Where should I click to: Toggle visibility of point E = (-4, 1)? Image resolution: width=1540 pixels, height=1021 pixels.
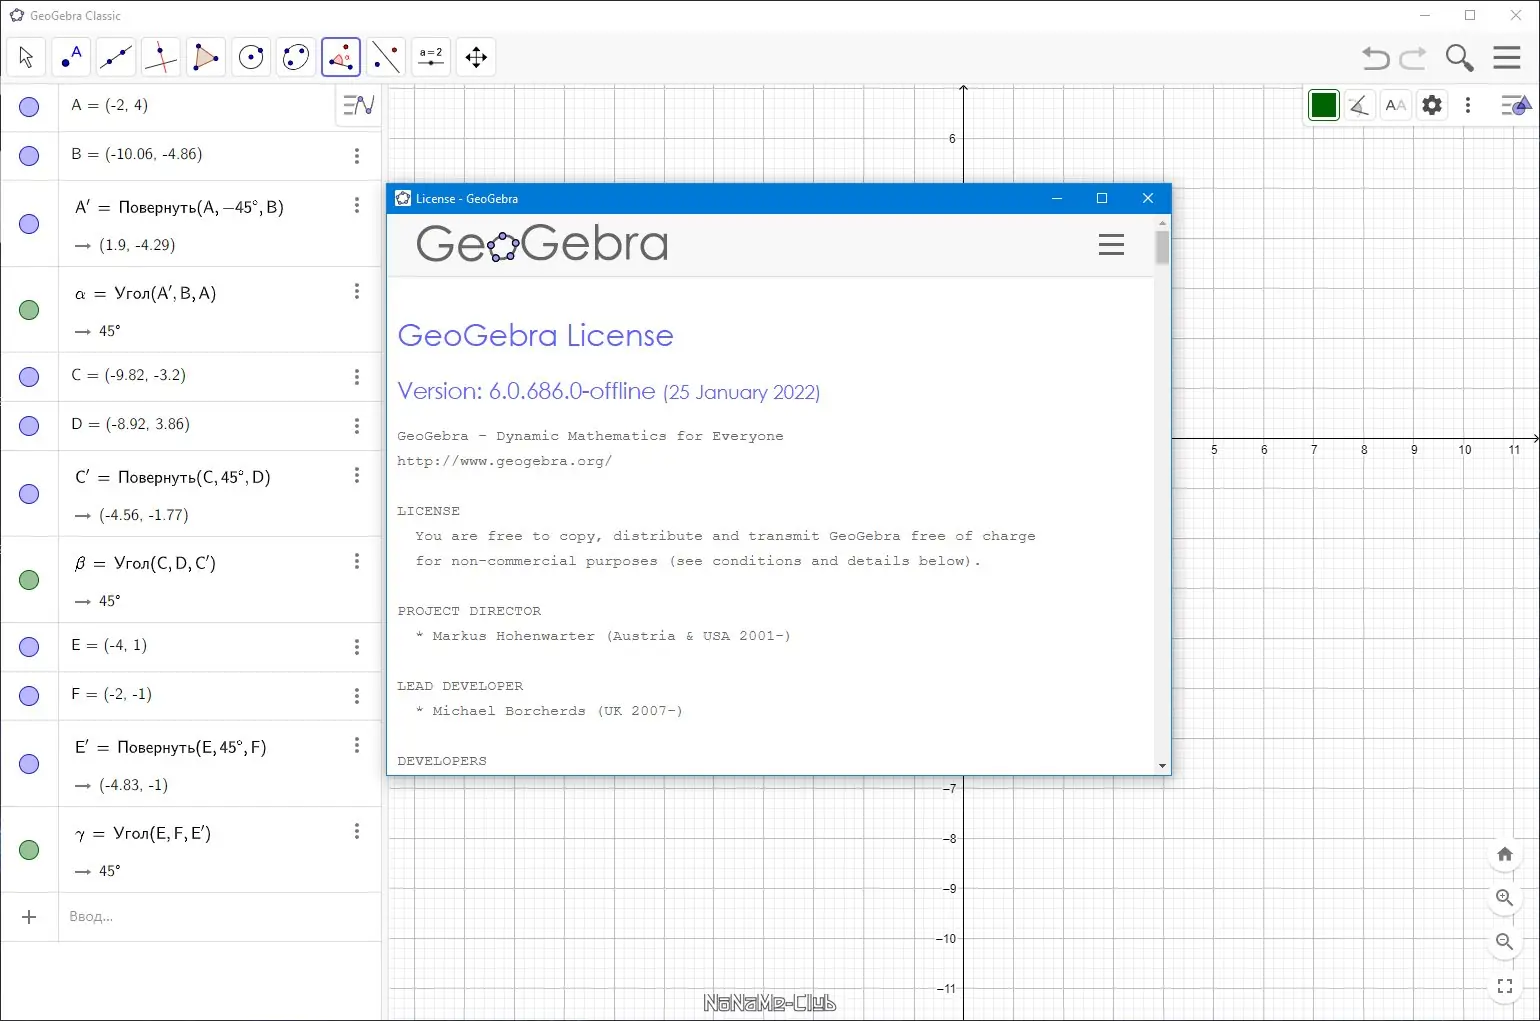[x=29, y=647]
